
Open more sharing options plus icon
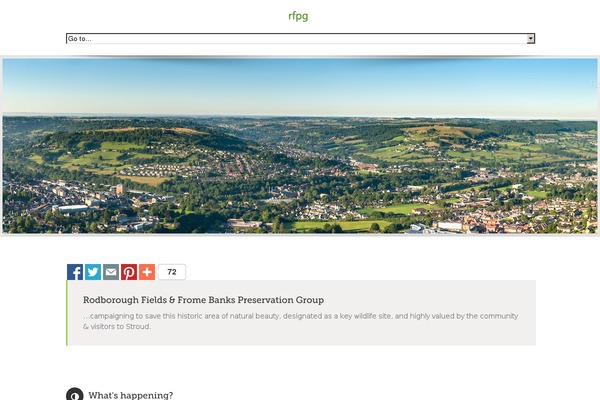pos(147,272)
